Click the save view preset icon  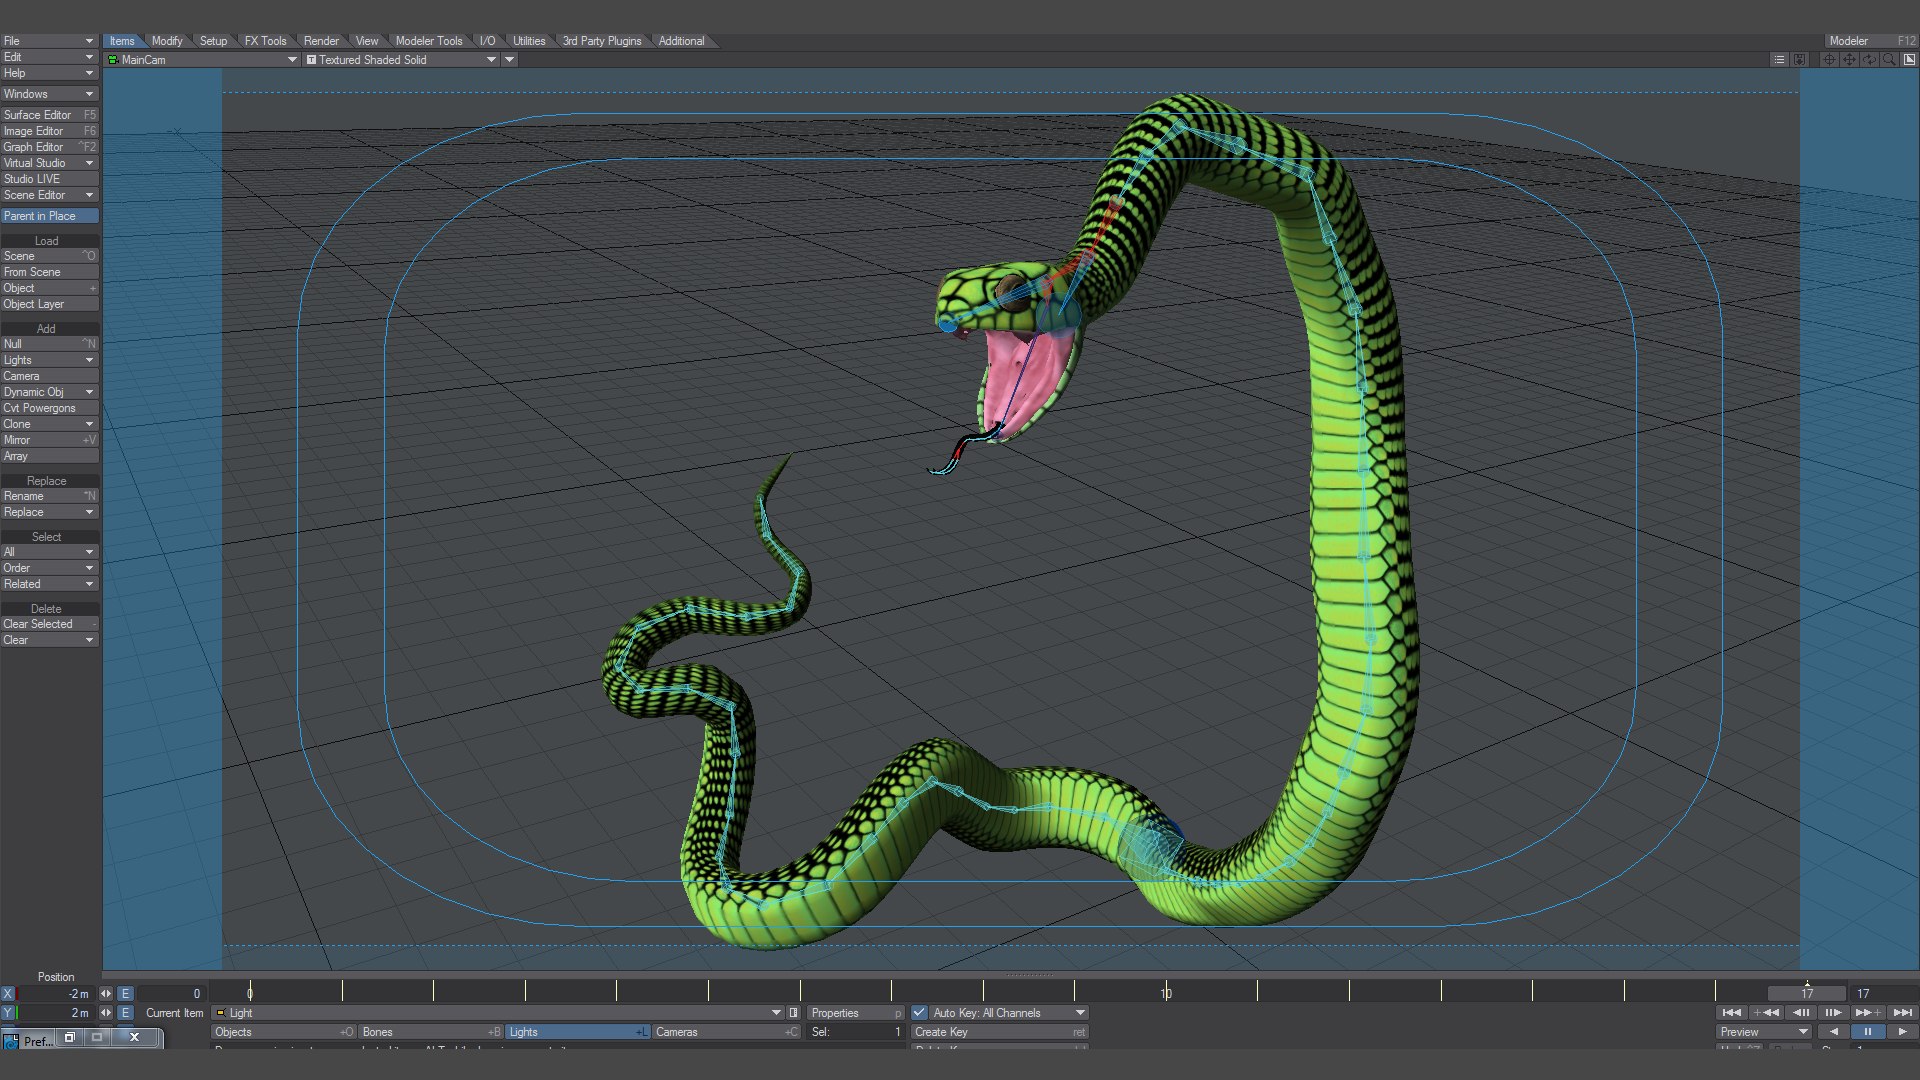tap(1800, 60)
